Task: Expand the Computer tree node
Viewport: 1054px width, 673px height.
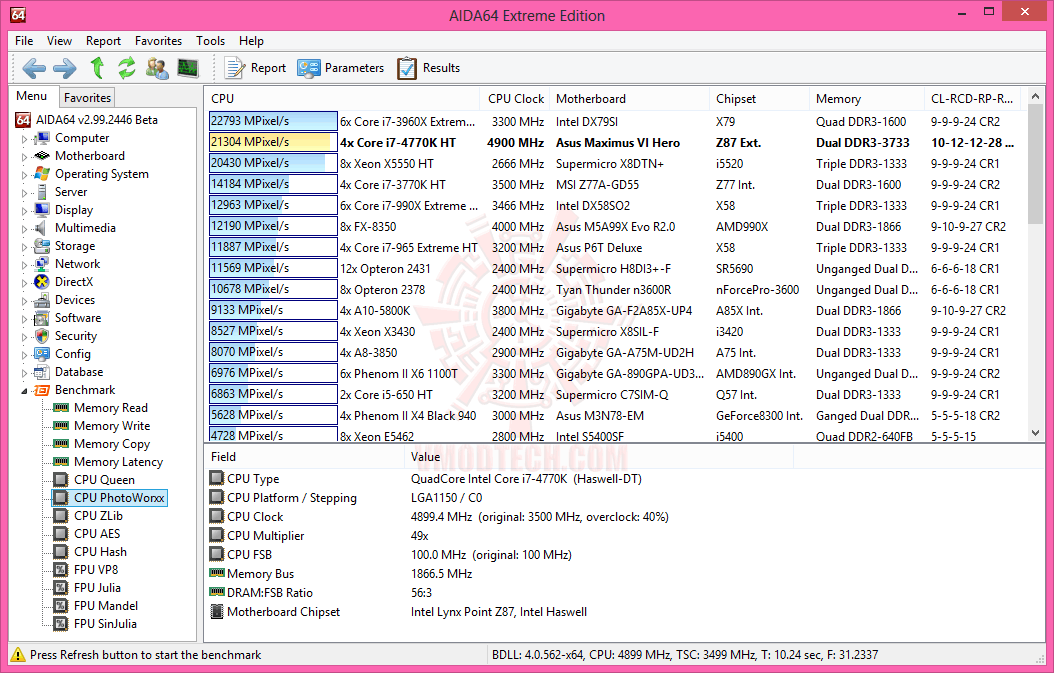Action: [x=25, y=138]
